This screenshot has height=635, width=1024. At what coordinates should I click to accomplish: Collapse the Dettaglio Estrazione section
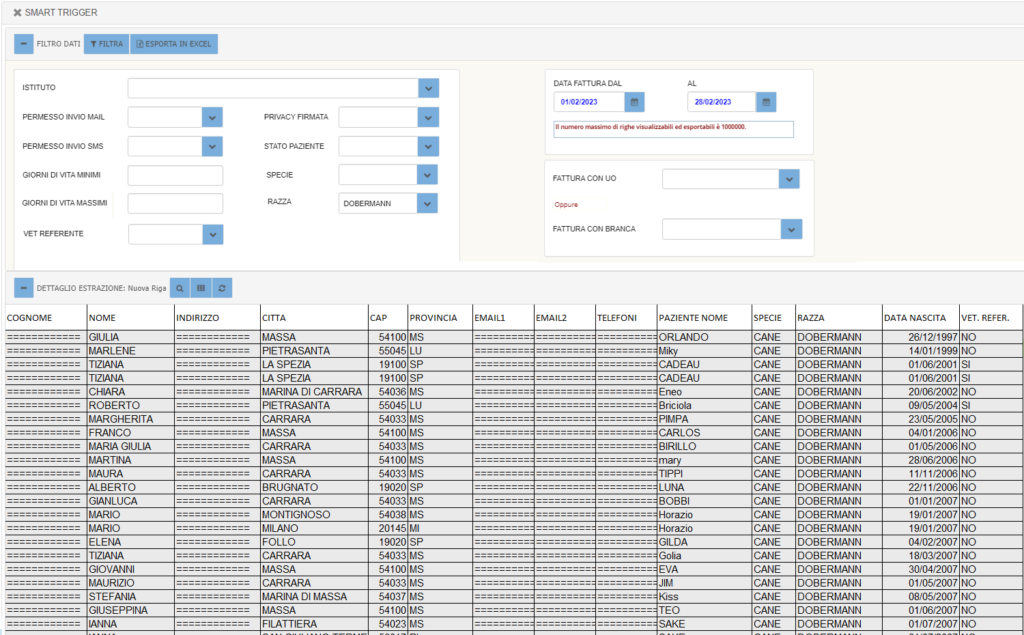pos(23,288)
